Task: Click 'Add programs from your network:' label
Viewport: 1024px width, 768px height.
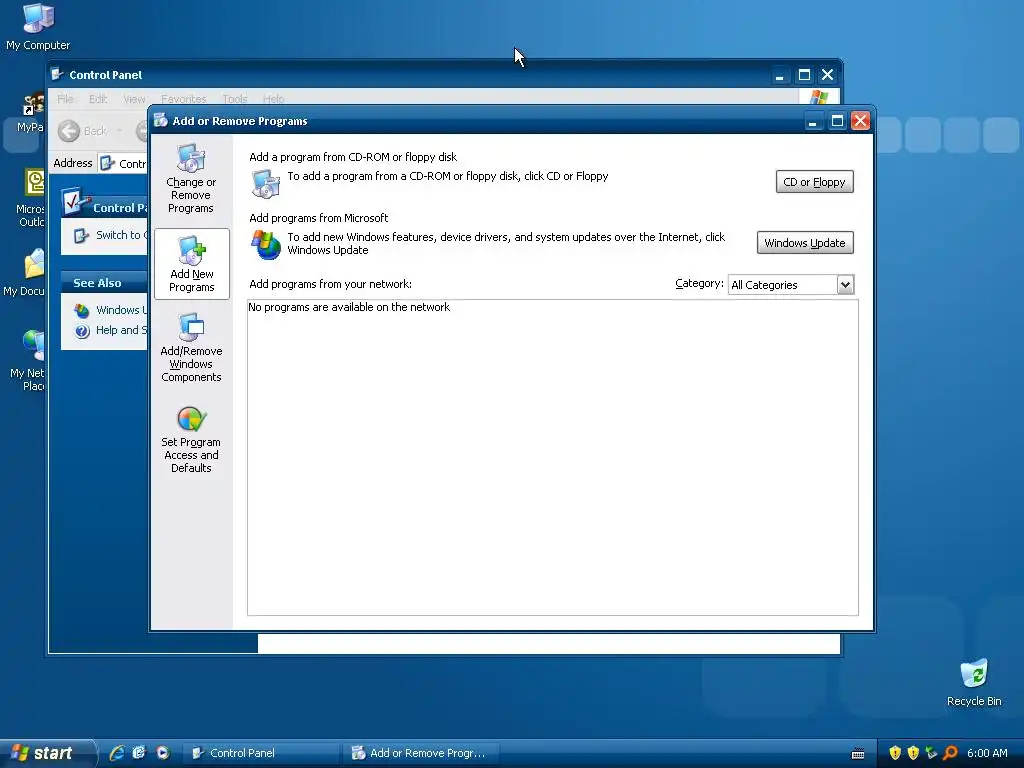Action: pyautogui.click(x=330, y=284)
